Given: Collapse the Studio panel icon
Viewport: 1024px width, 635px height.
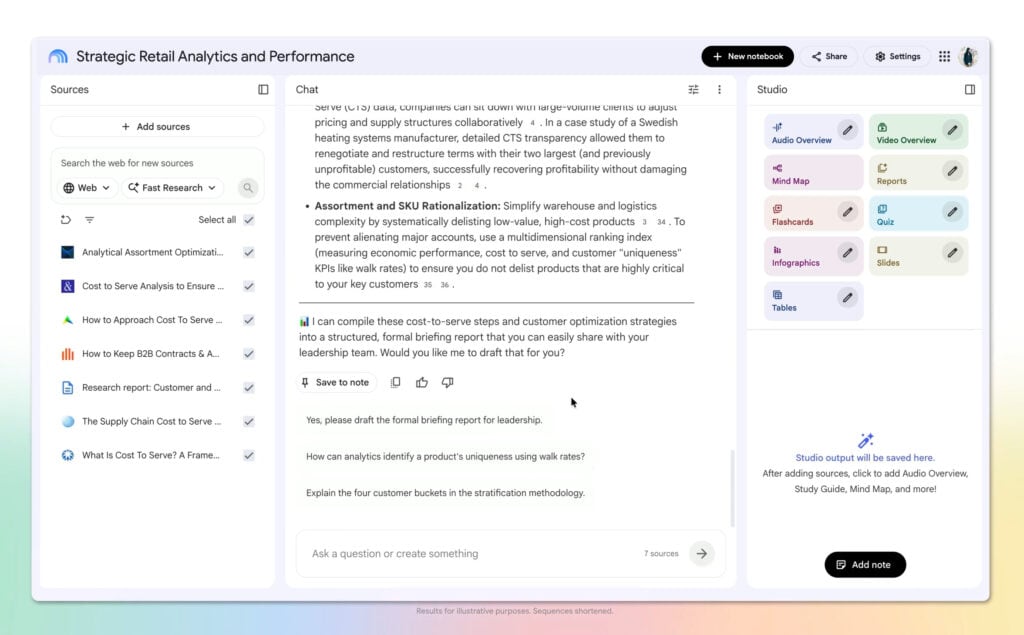Looking at the screenshot, I should pos(970,90).
